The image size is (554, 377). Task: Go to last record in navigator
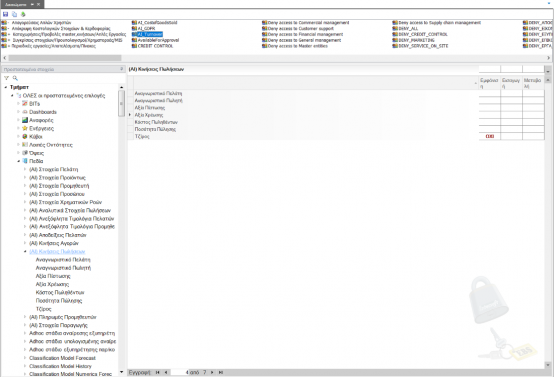coord(221,372)
